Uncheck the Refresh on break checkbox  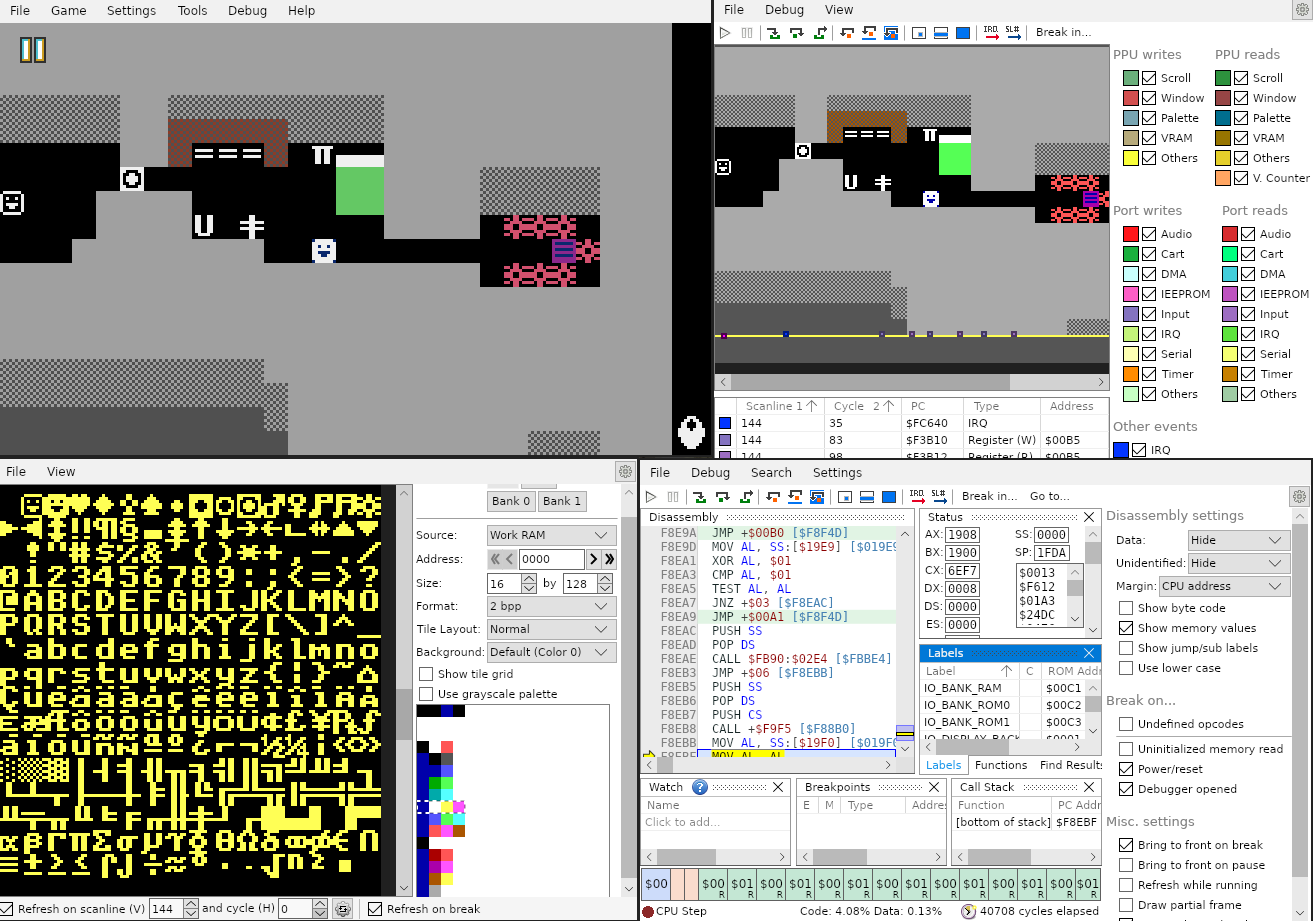click(x=375, y=909)
